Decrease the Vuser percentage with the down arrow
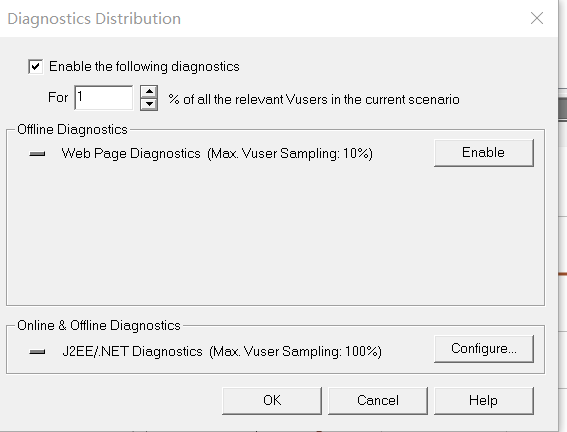567x432 pixels. tap(149, 104)
